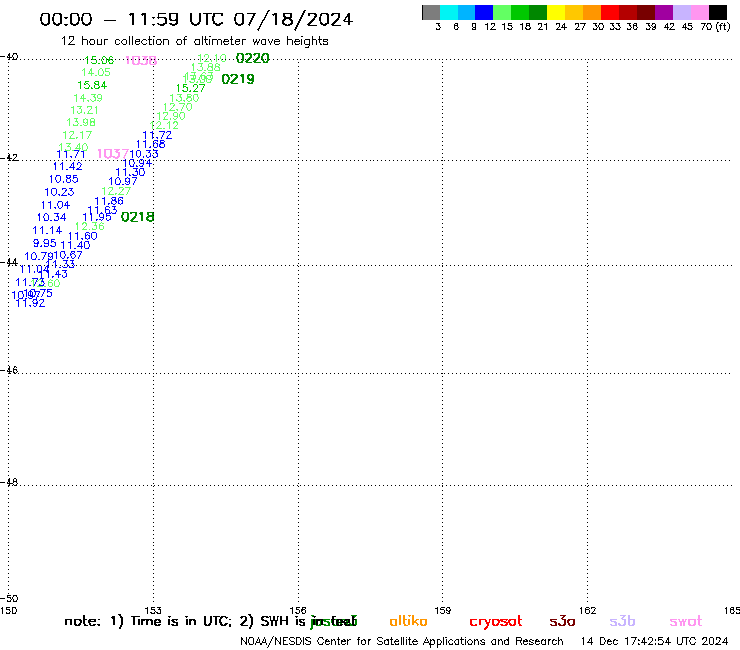This screenshot has height=650, width=740.
Task: Click wave height value 15.06
Action: [x=99, y=60]
